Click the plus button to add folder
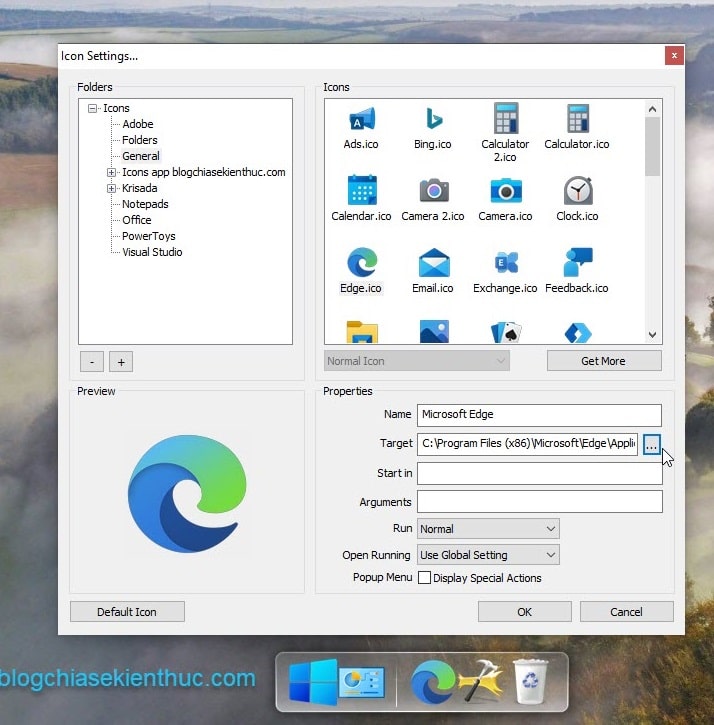The height and width of the screenshot is (725, 714). 121,362
